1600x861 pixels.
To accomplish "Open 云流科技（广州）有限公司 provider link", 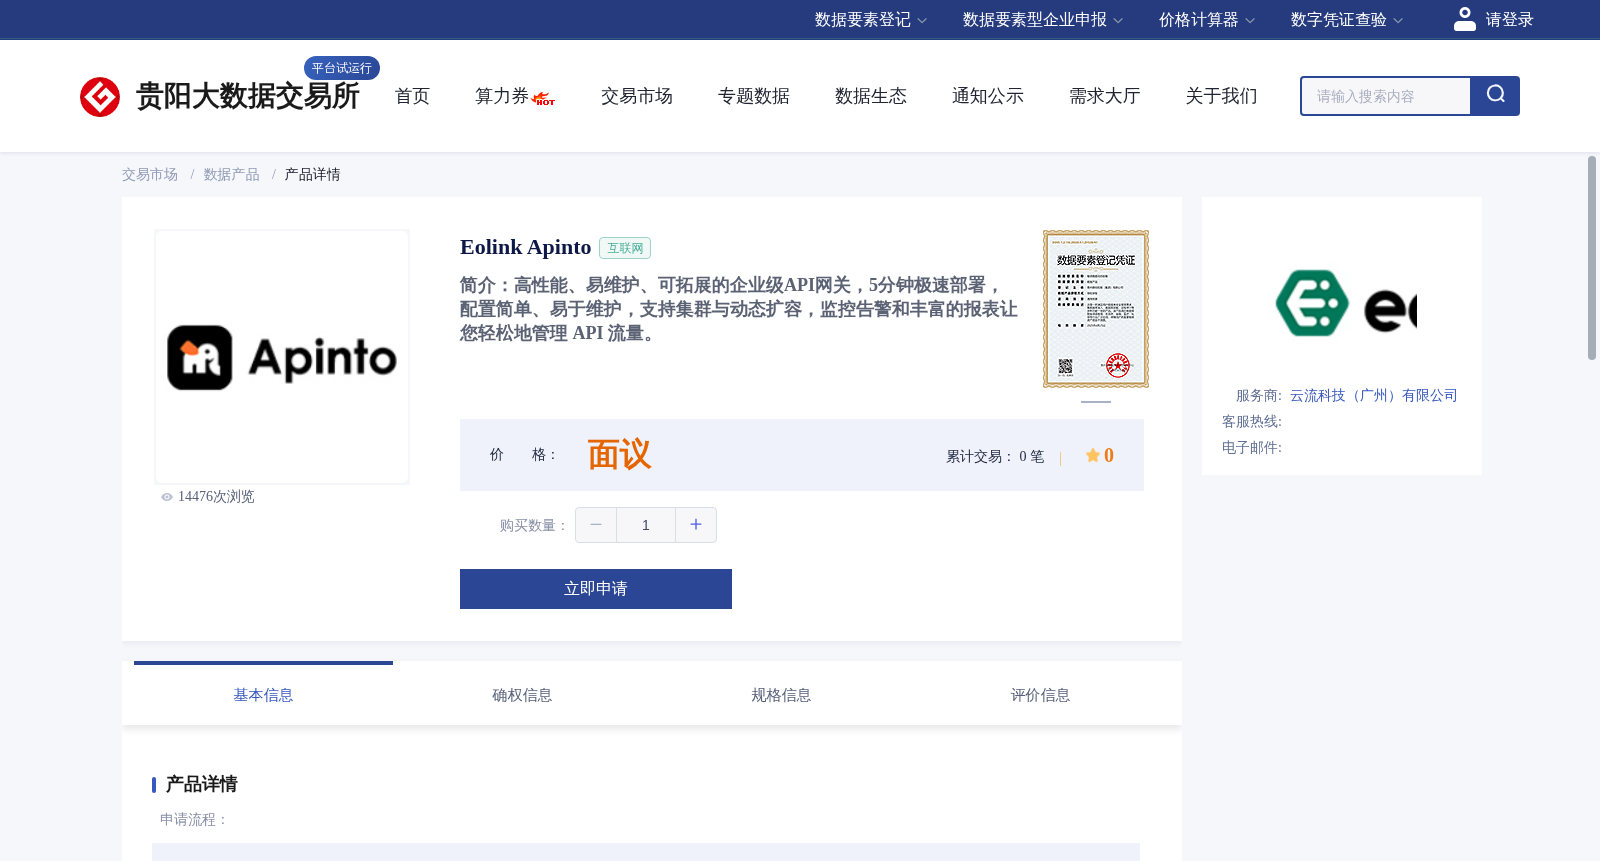I will [x=1373, y=396].
